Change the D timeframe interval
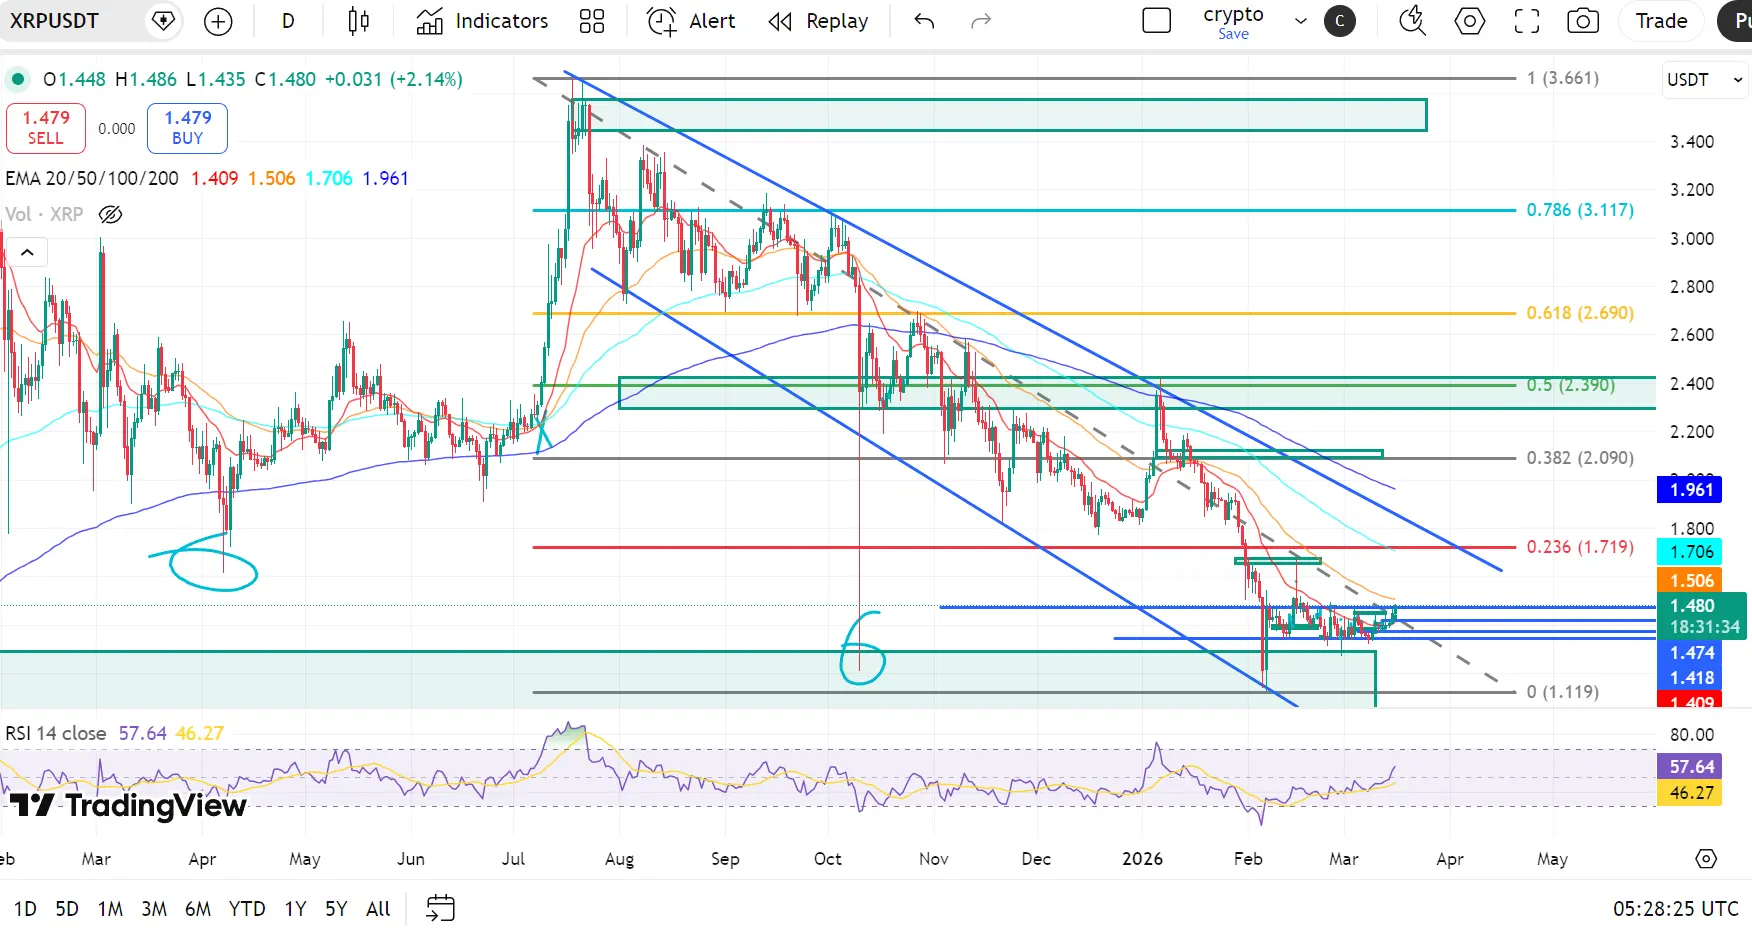Image resolution: width=1752 pixels, height=931 pixels. [288, 21]
